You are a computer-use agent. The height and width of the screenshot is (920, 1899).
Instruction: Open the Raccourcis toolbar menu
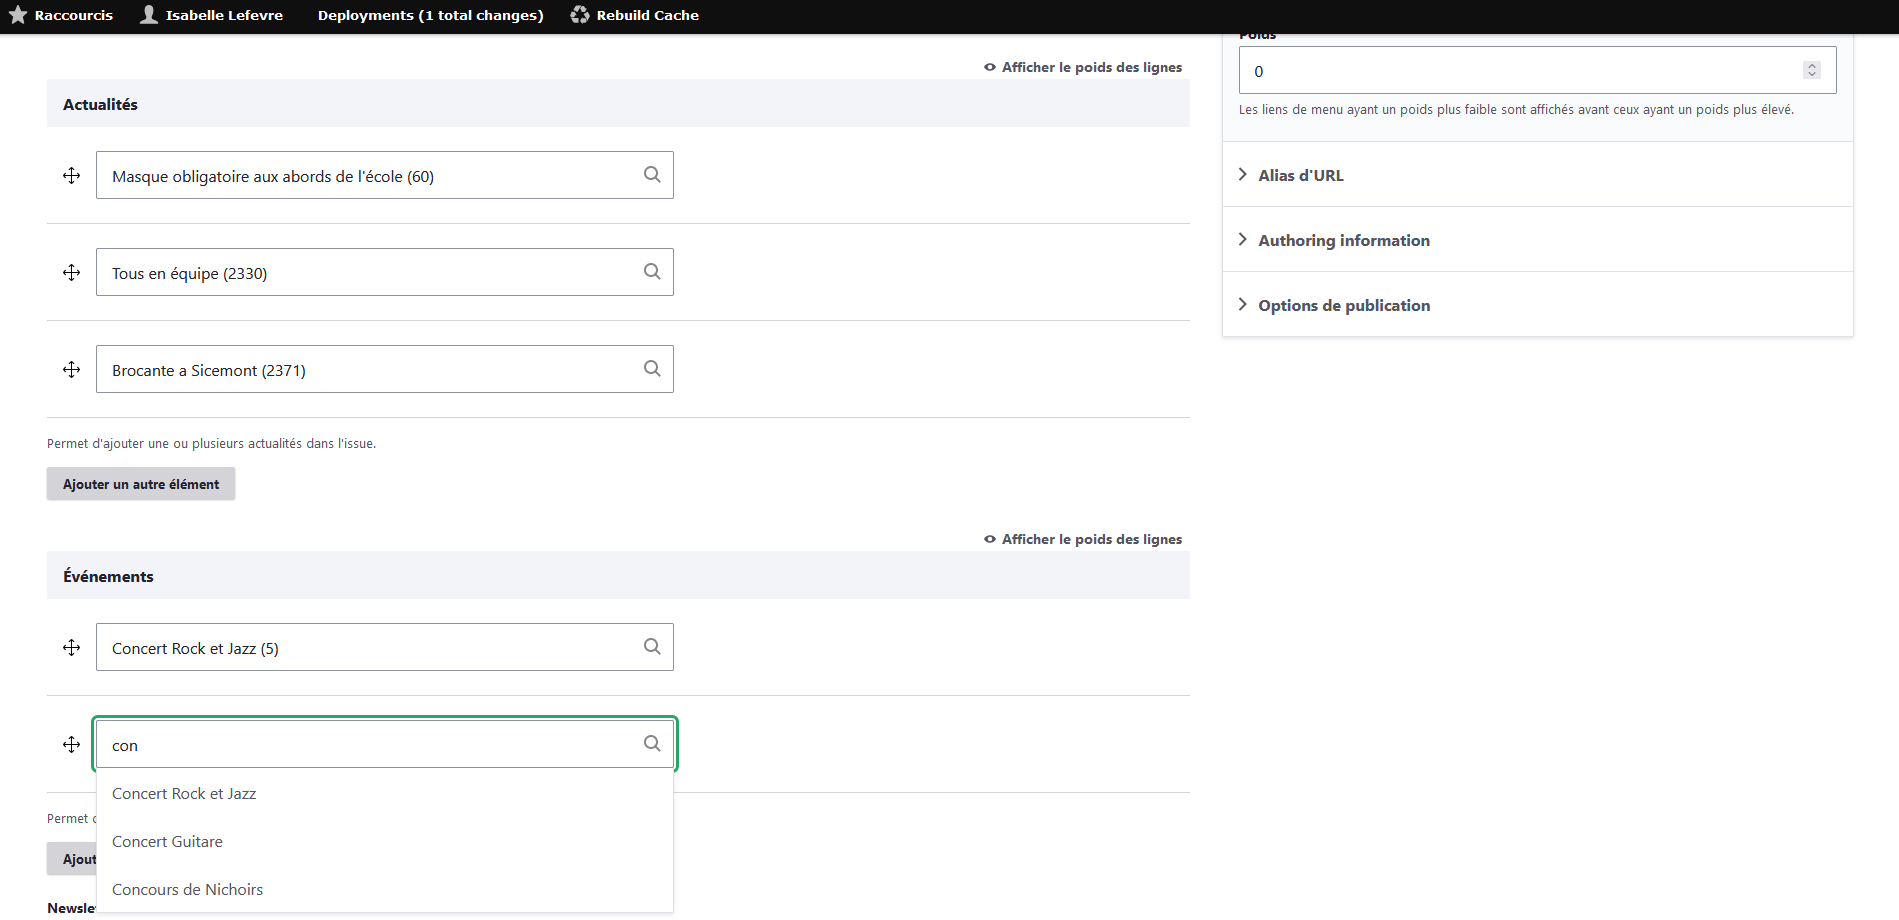coord(62,15)
